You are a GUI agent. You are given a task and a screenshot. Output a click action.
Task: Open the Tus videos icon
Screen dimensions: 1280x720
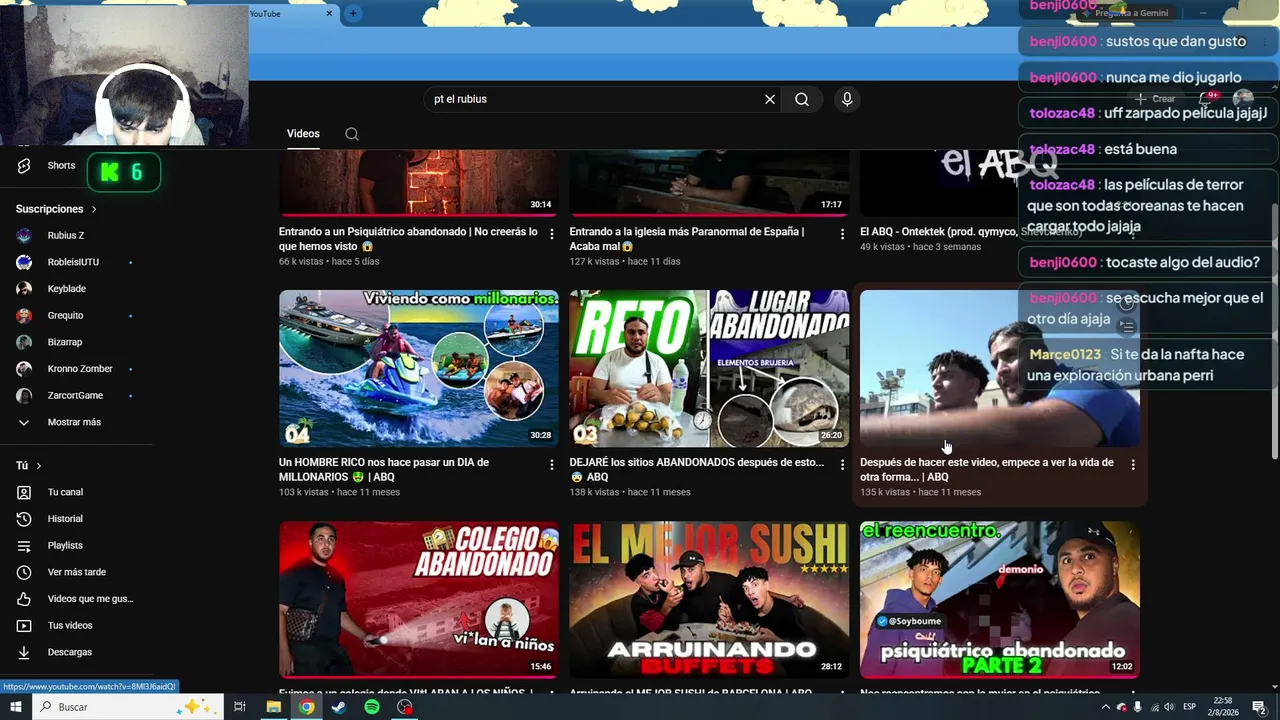point(24,626)
